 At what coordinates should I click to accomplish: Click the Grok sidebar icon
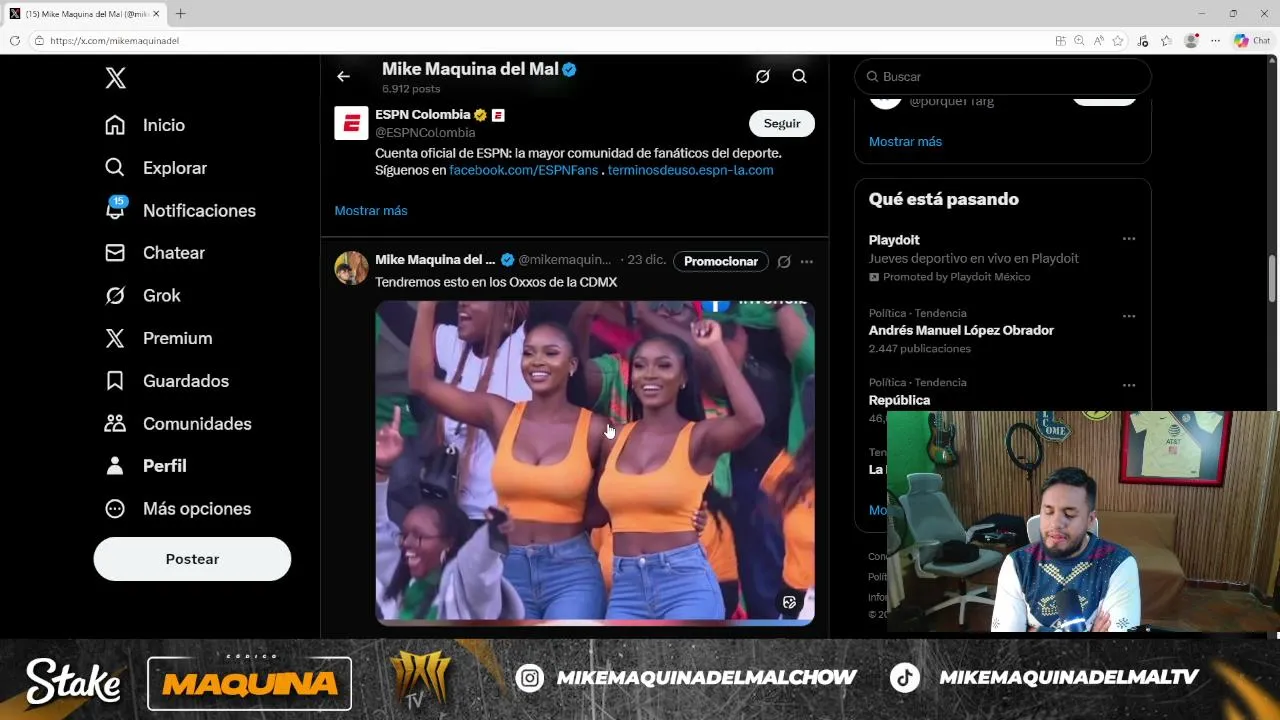coord(115,295)
